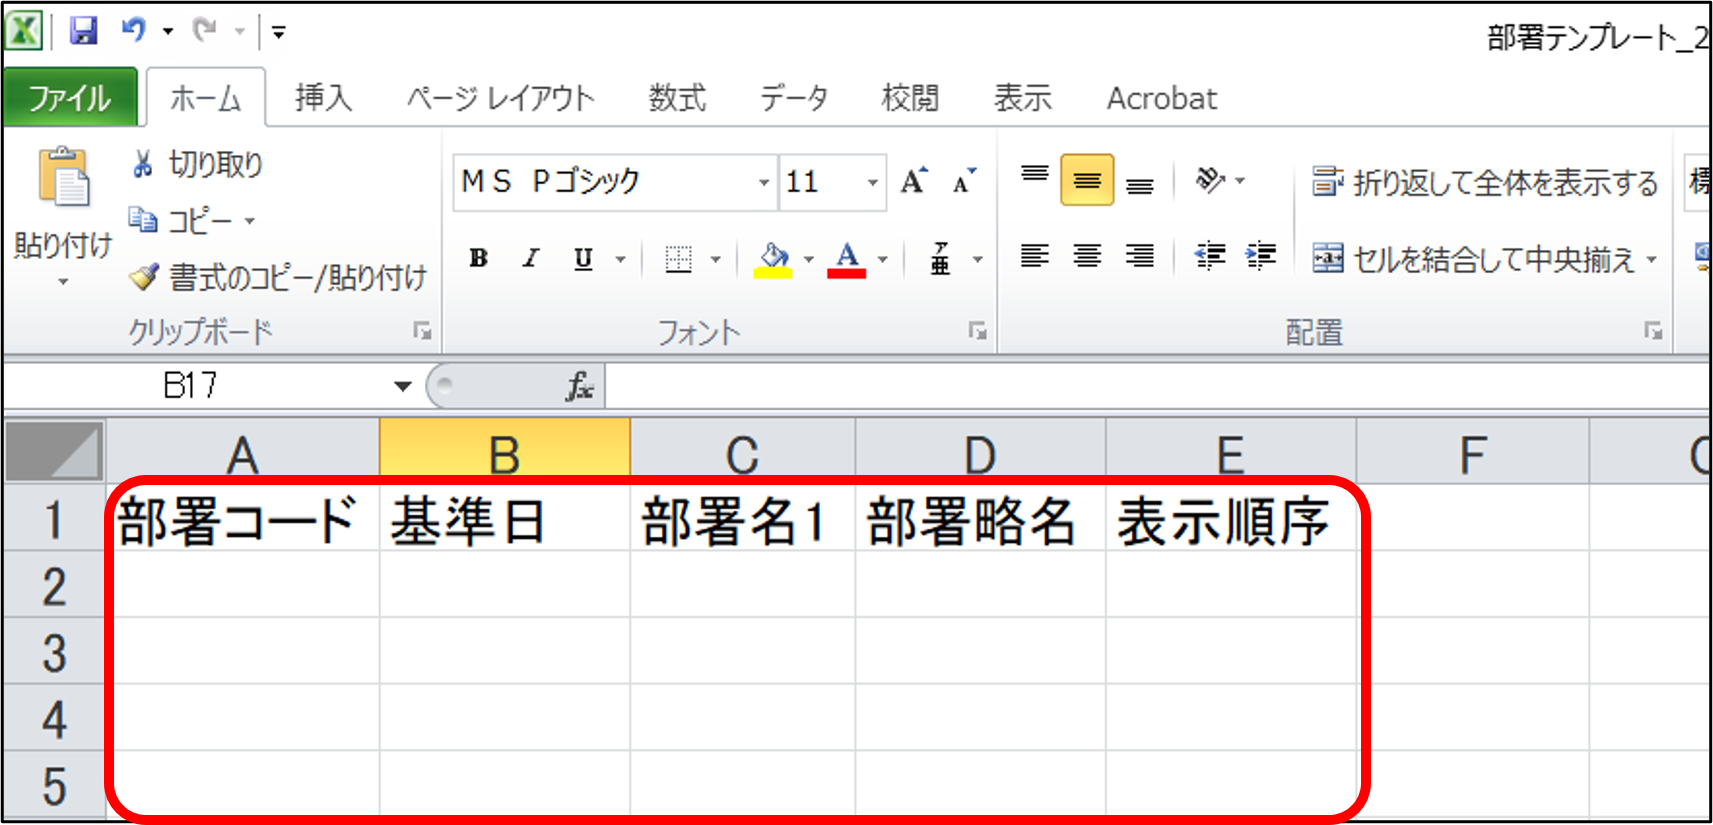The width and height of the screenshot is (1713, 825).
Task: Toggle middle vertical alignment
Action: pos(1088,180)
